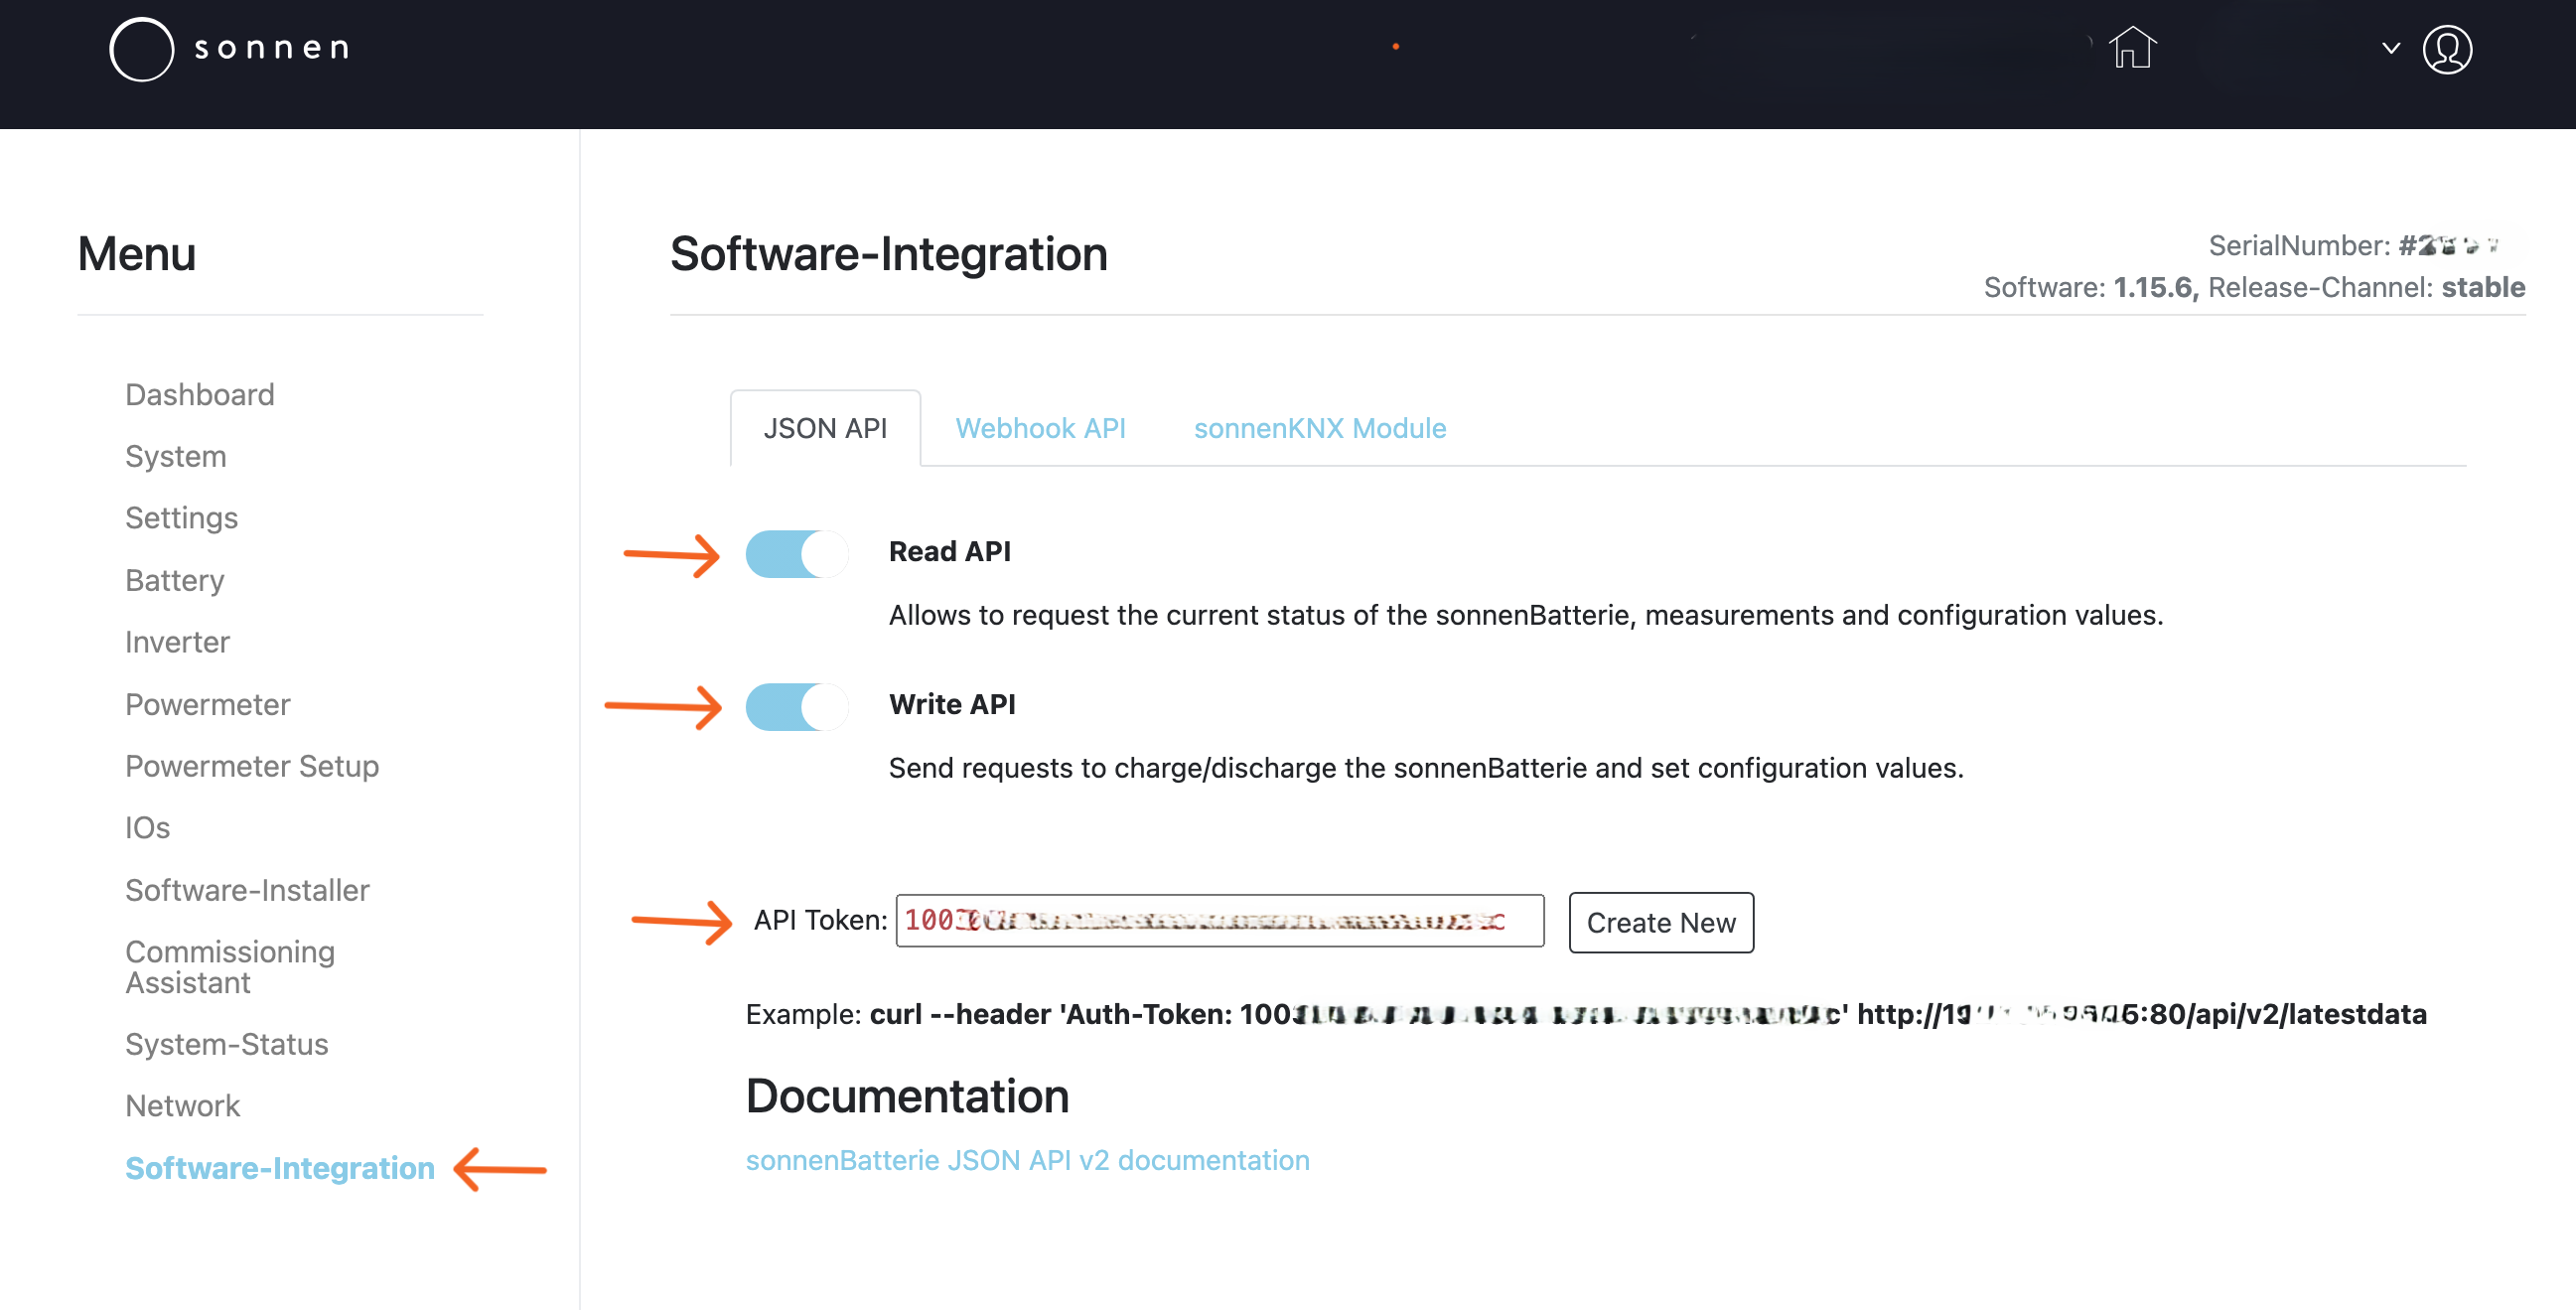Open the Inverter page in the menu

click(177, 642)
